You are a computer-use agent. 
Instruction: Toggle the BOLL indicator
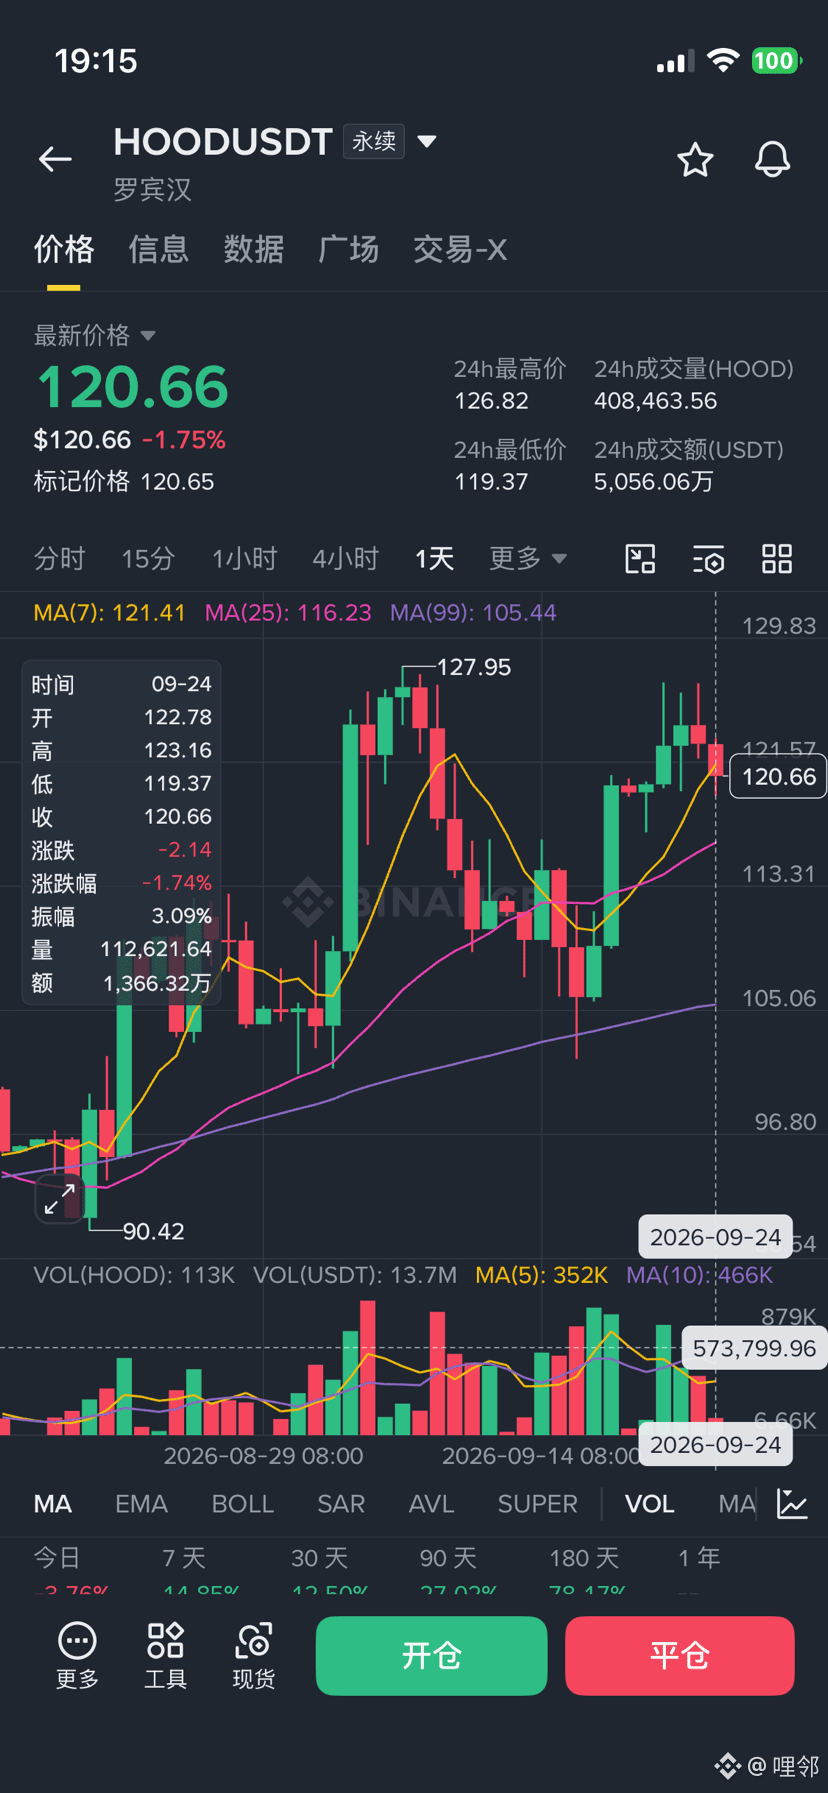[x=243, y=1504]
